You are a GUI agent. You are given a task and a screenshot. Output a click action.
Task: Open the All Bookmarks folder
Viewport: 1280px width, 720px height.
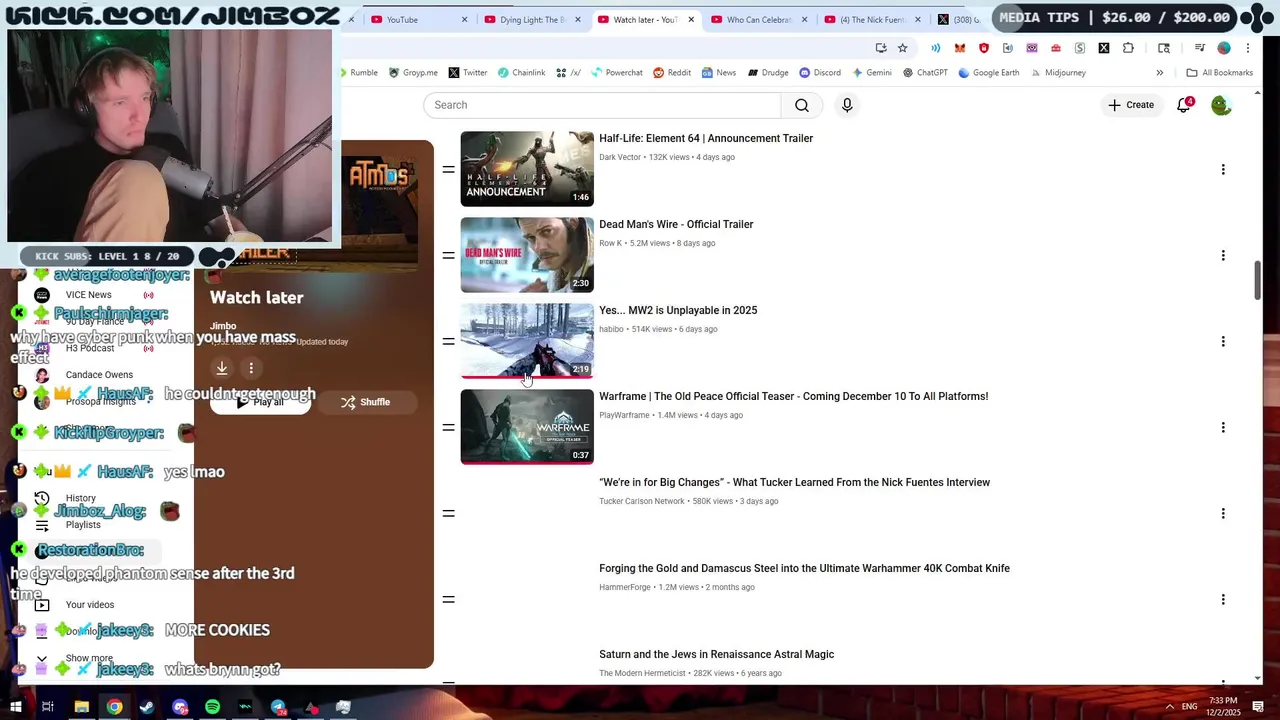point(1219,73)
